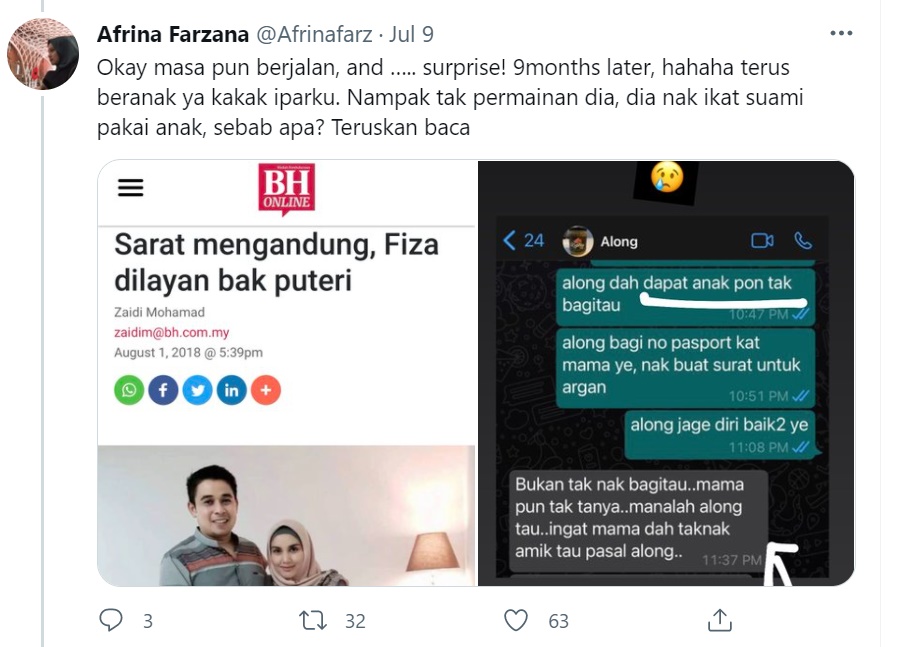
Task: Click the BH Online logo
Action: coord(286,189)
